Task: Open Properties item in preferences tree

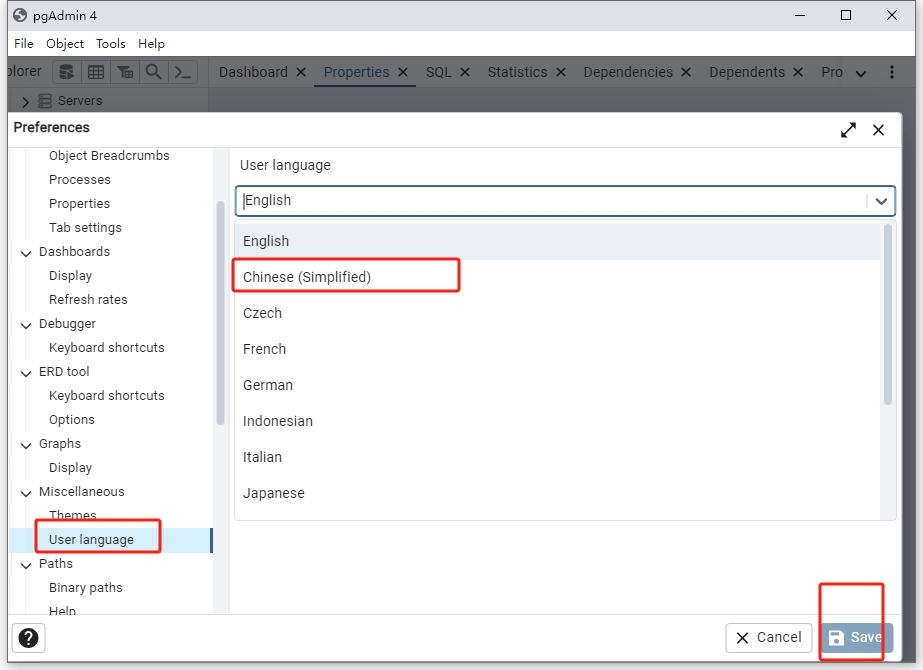Action: (79, 204)
